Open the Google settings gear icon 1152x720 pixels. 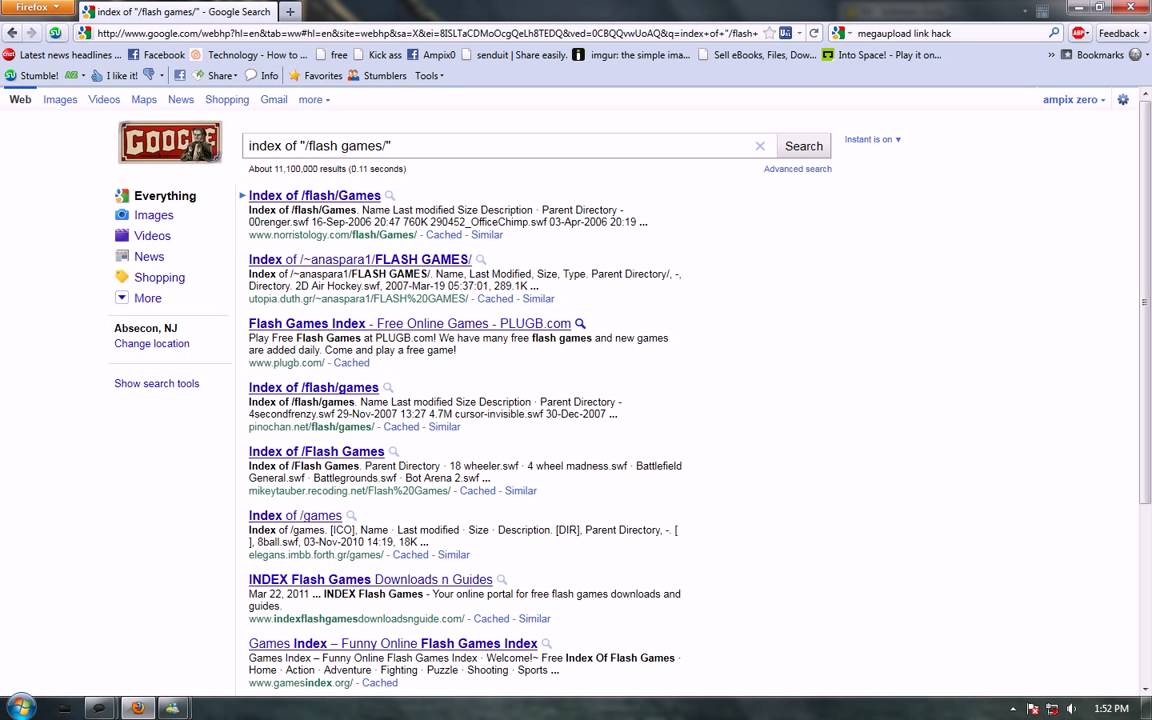click(x=1123, y=100)
